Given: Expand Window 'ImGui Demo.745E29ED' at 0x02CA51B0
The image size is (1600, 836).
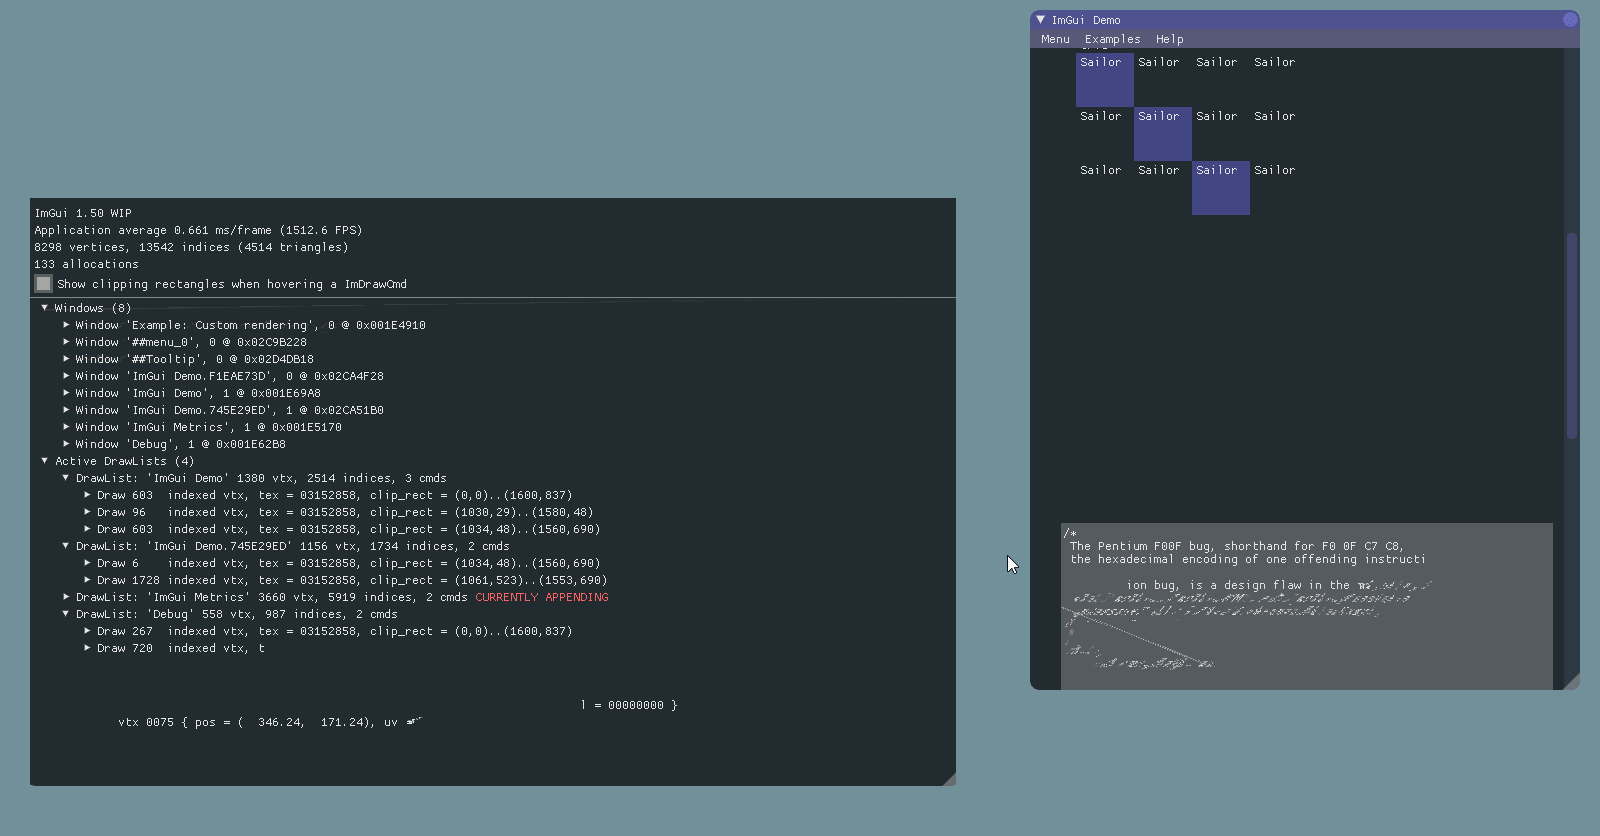Looking at the screenshot, I should (66, 410).
